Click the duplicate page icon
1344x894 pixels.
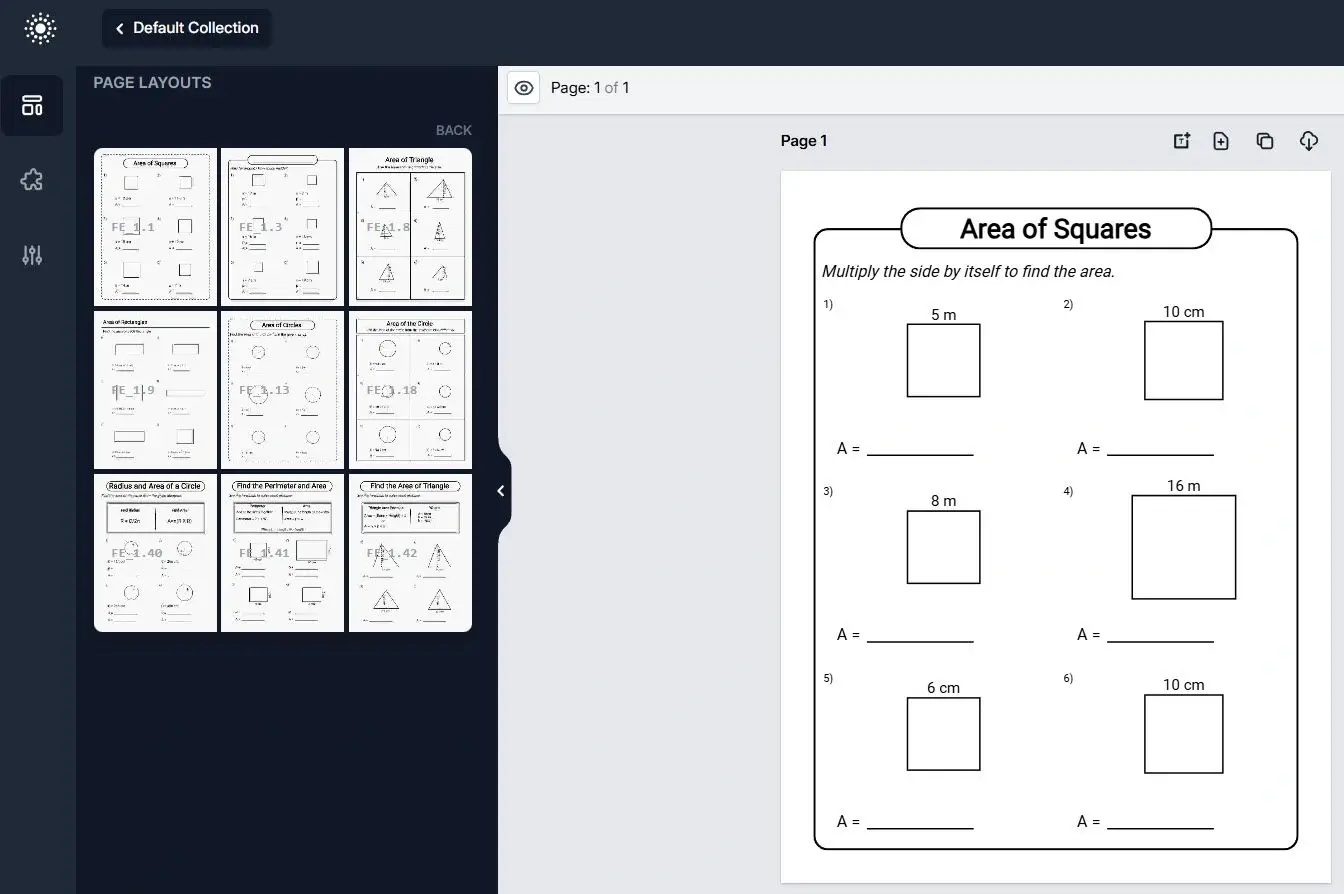coord(1265,141)
